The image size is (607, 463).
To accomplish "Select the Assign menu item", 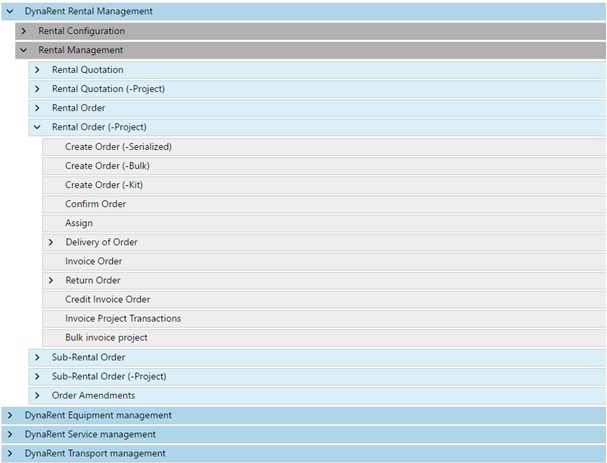I will click(x=79, y=223).
